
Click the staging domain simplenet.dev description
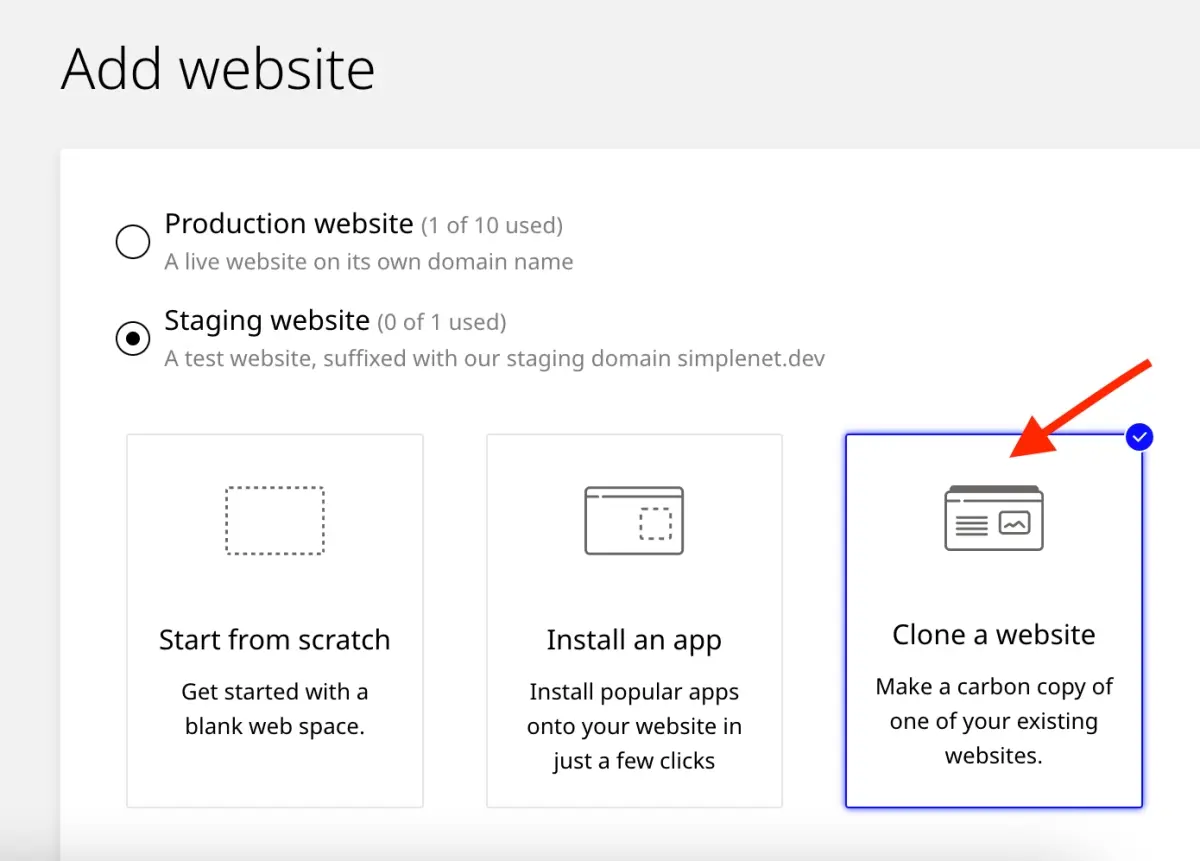[494, 358]
